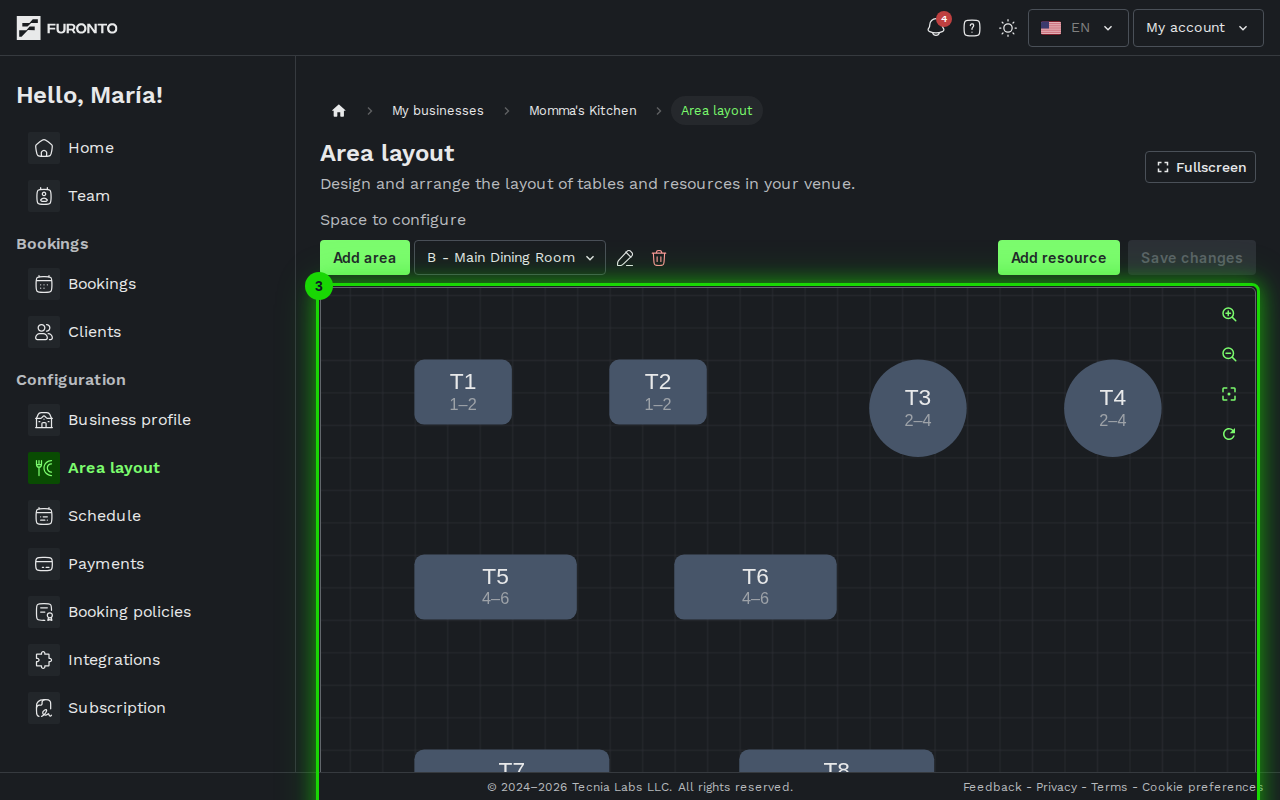Fit the layout to view icon
Image resolution: width=1280 pixels, height=800 pixels.
click(x=1230, y=394)
